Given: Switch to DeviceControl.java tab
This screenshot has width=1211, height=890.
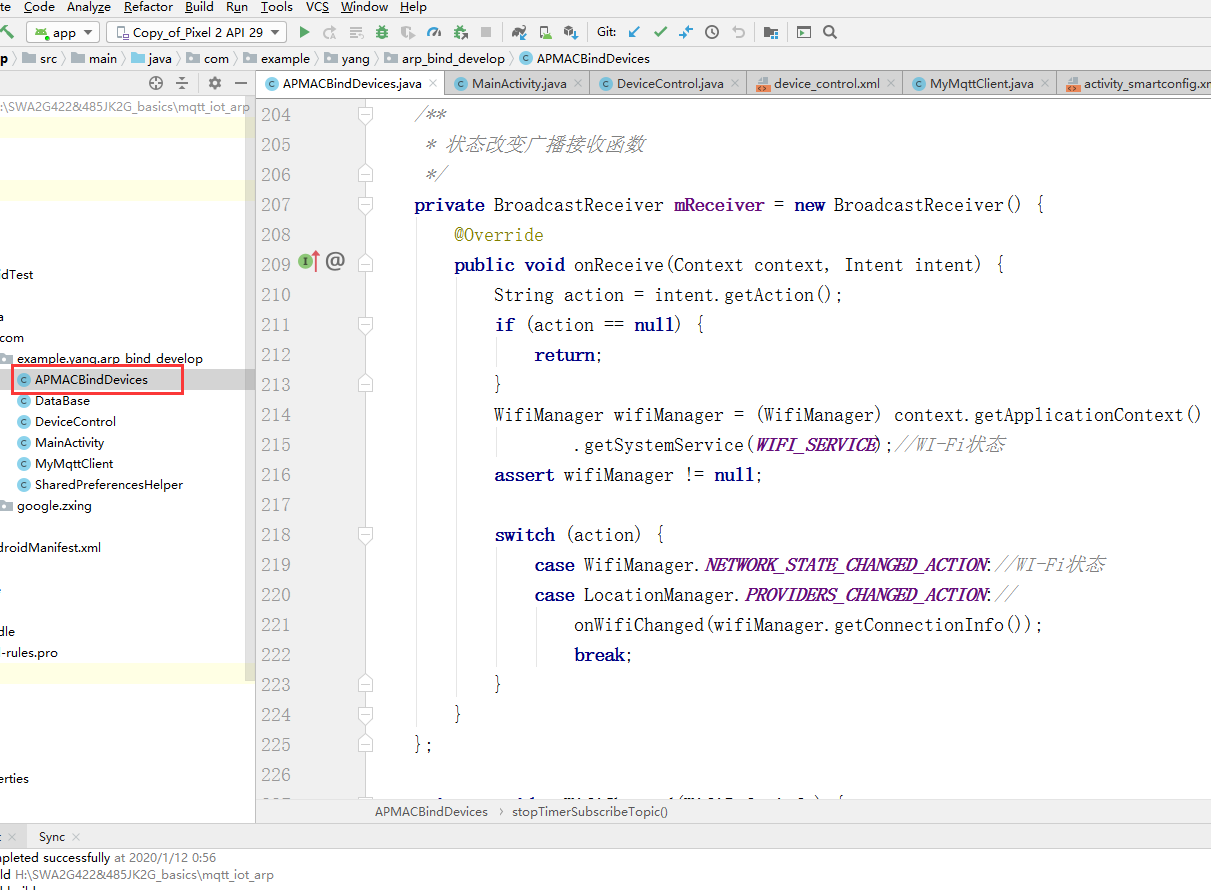Looking at the screenshot, I should [x=670, y=84].
